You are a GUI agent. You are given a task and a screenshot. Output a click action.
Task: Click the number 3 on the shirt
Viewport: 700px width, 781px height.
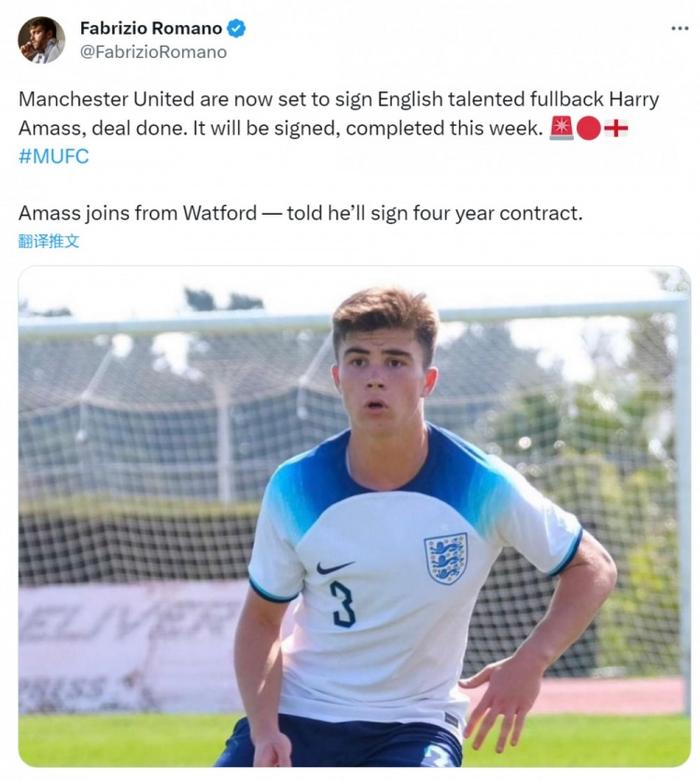click(343, 604)
